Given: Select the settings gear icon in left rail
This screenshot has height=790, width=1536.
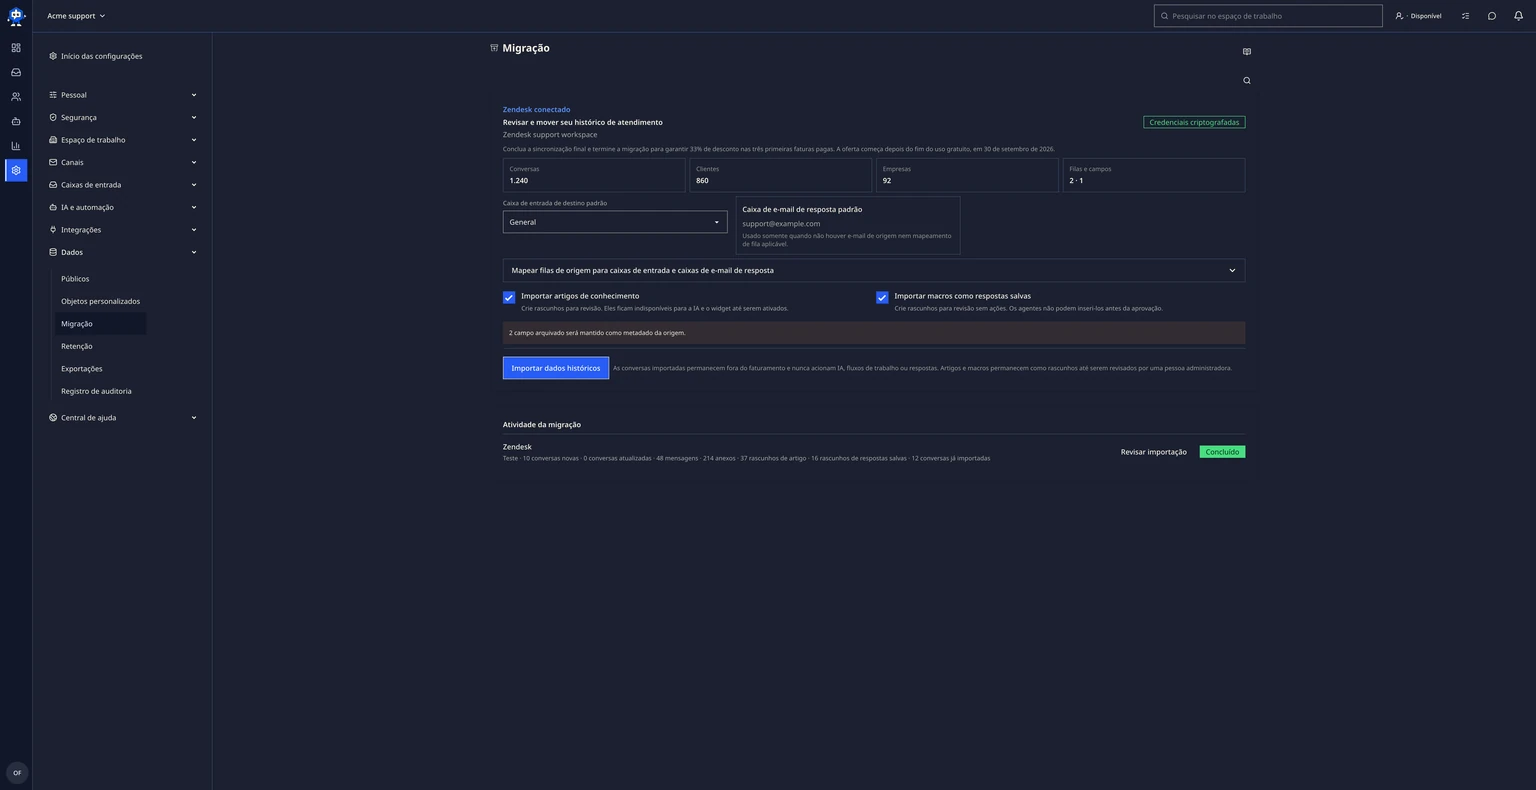Looking at the screenshot, I should pyautogui.click(x=16, y=170).
